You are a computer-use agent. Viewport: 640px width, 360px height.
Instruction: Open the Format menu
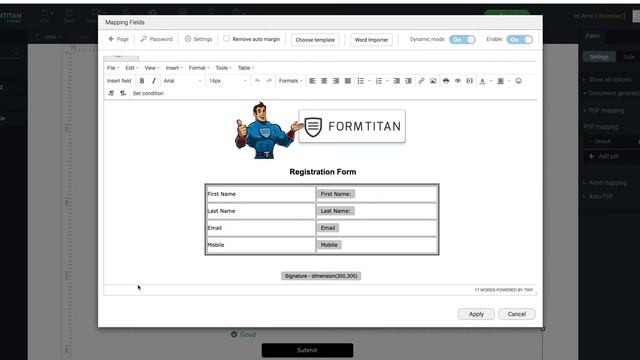coord(199,68)
